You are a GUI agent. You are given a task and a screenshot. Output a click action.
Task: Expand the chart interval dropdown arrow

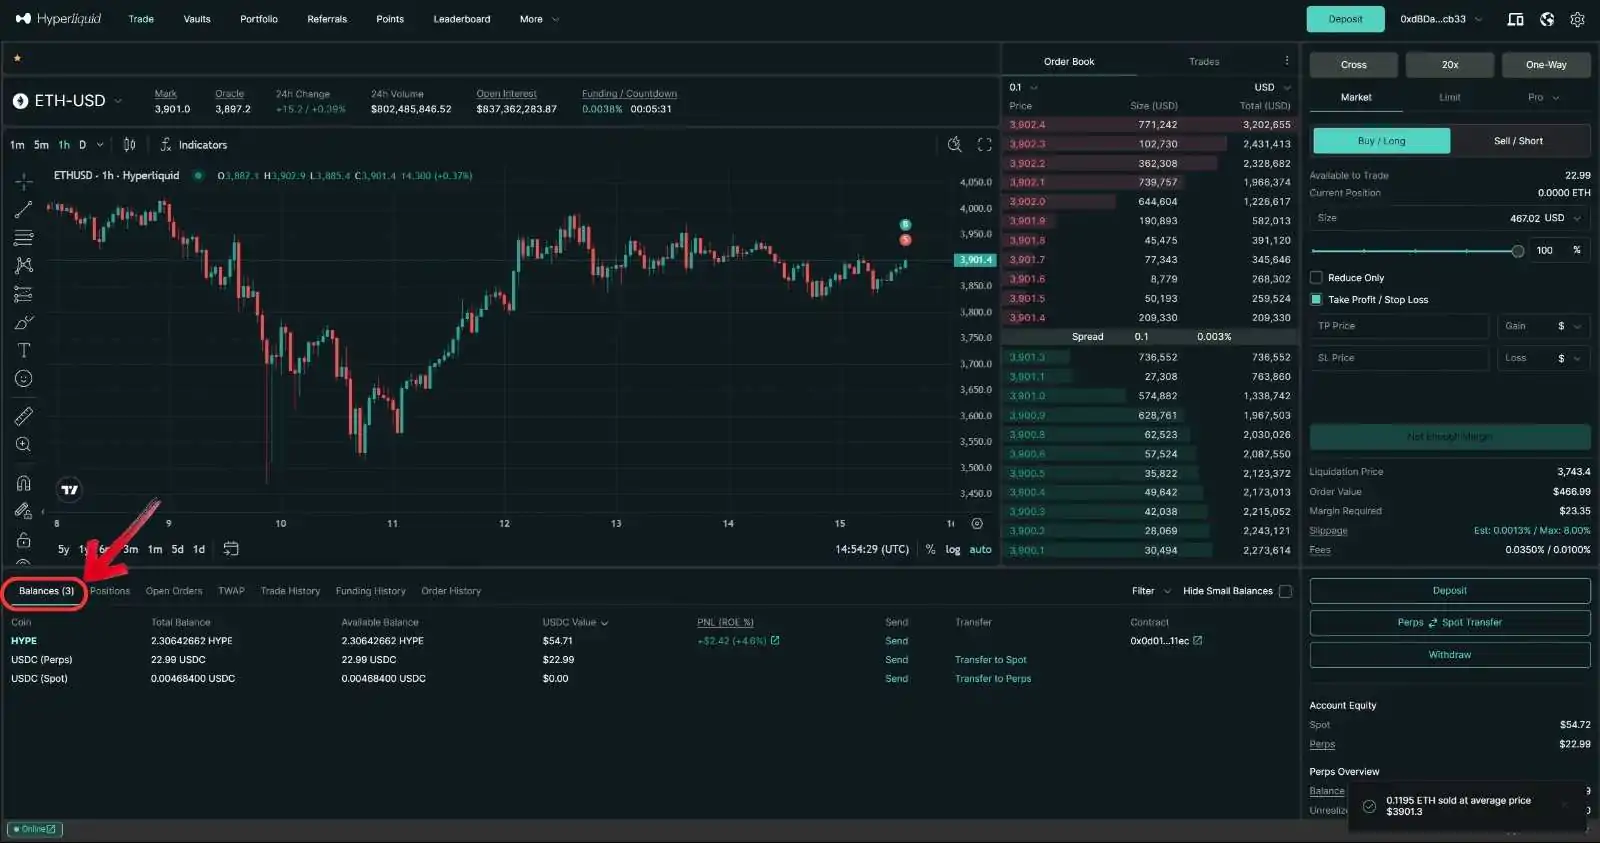click(x=100, y=145)
